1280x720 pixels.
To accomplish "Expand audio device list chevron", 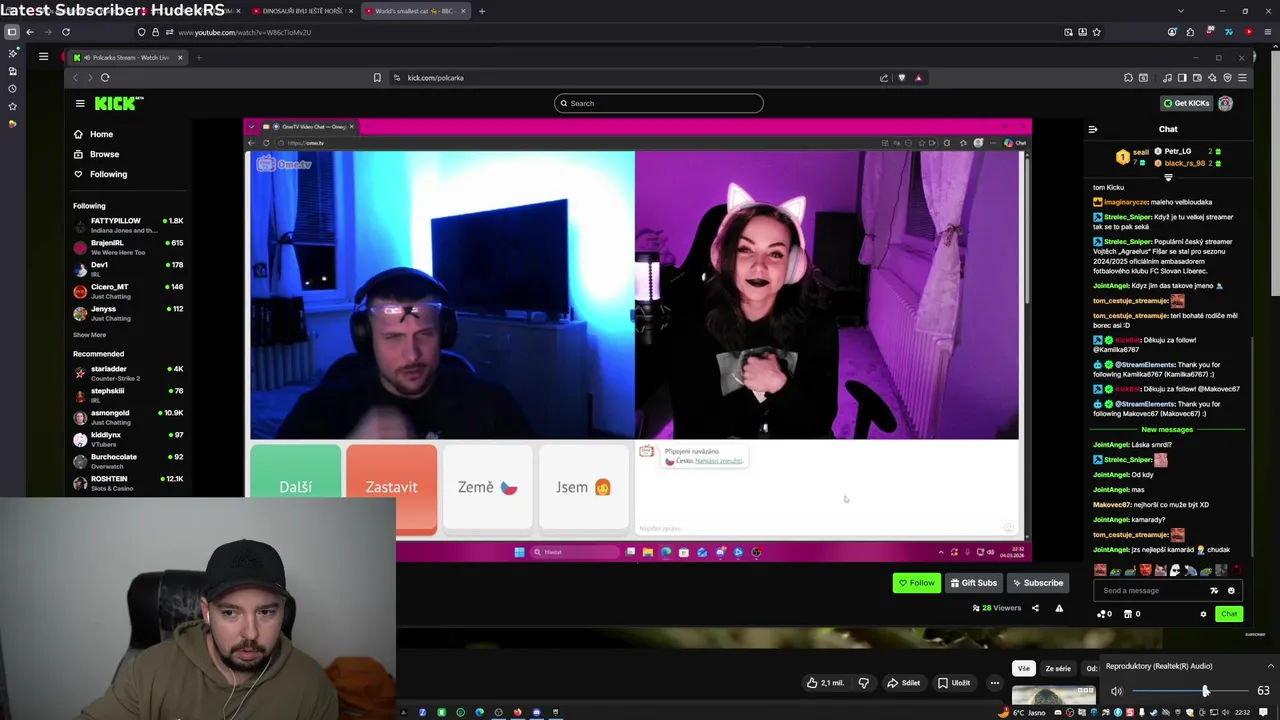I will pos(1270,666).
